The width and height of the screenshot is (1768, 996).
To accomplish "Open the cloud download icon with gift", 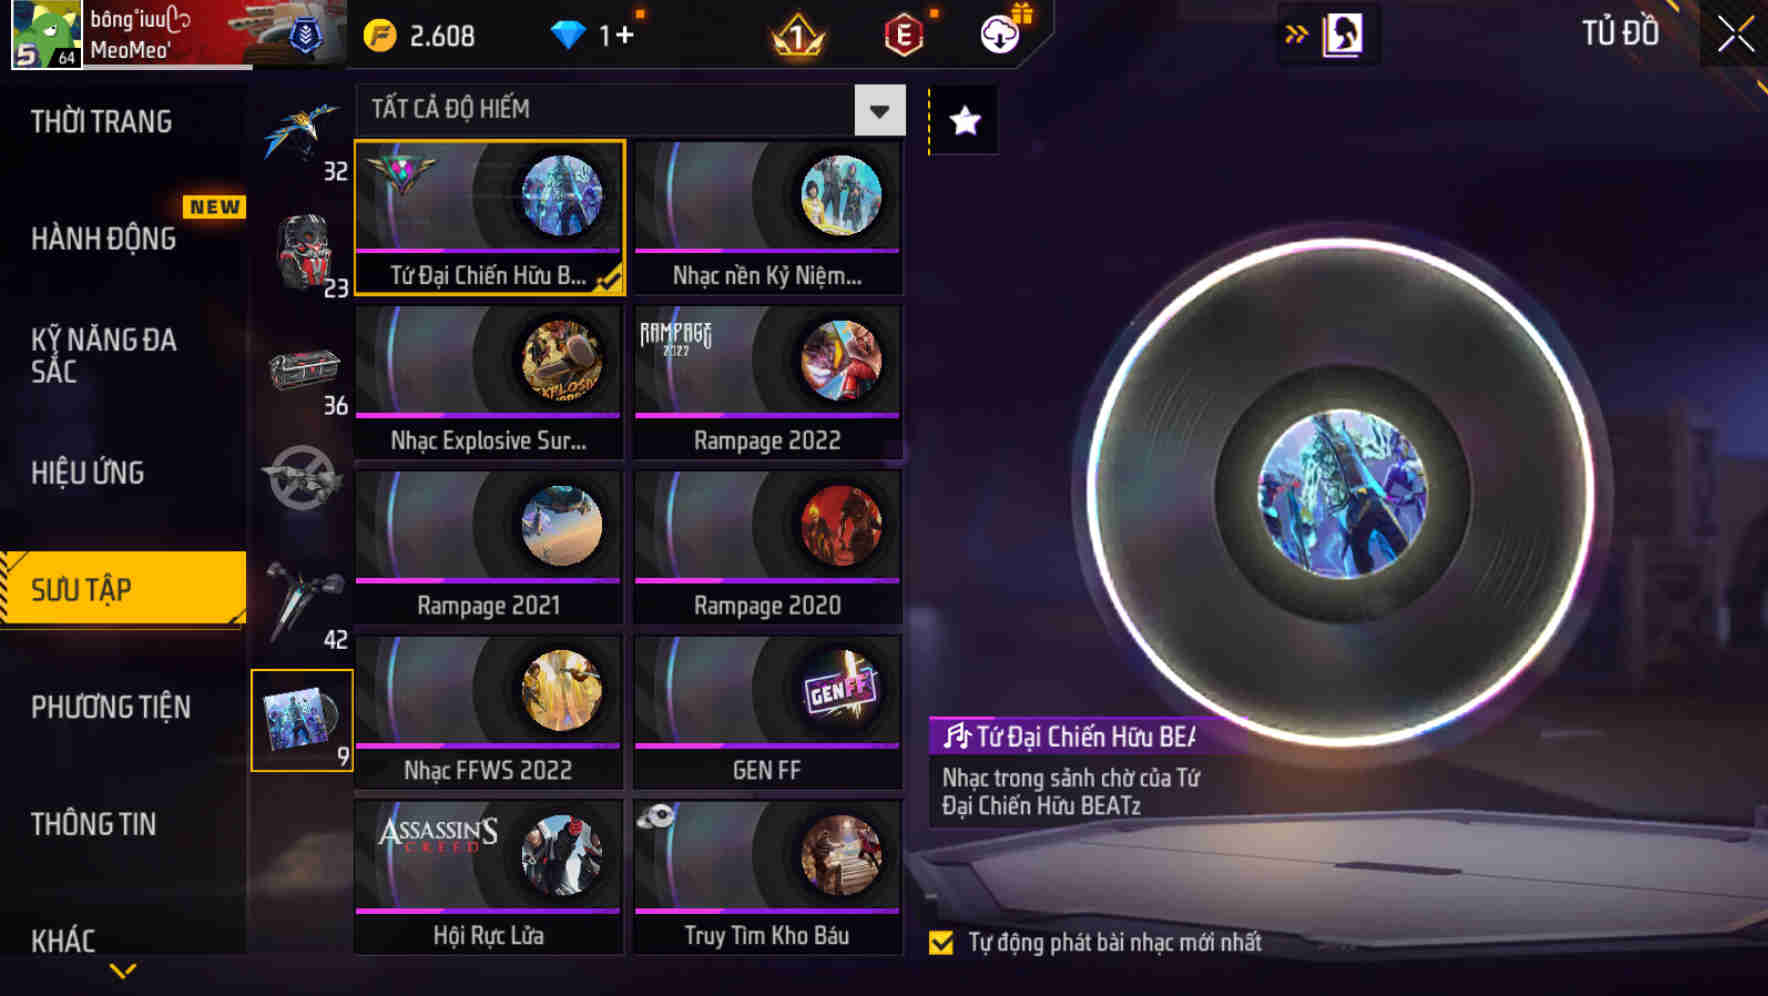I will (1001, 33).
